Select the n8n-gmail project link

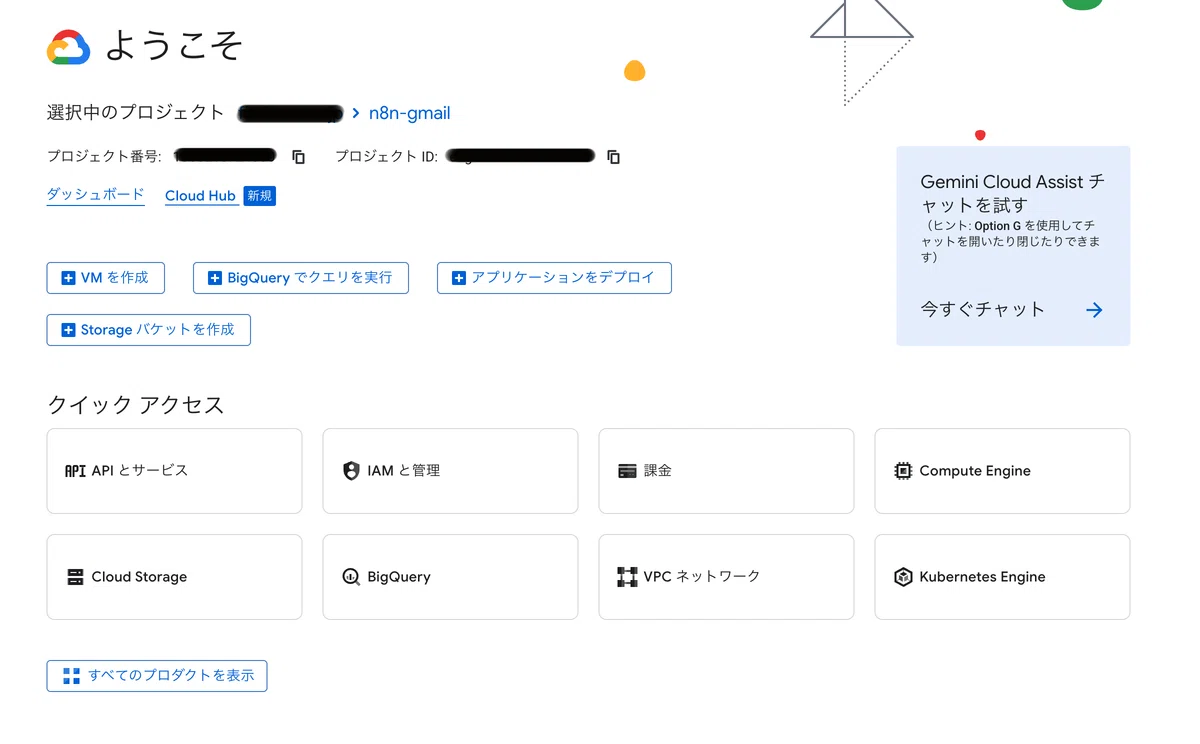point(409,113)
